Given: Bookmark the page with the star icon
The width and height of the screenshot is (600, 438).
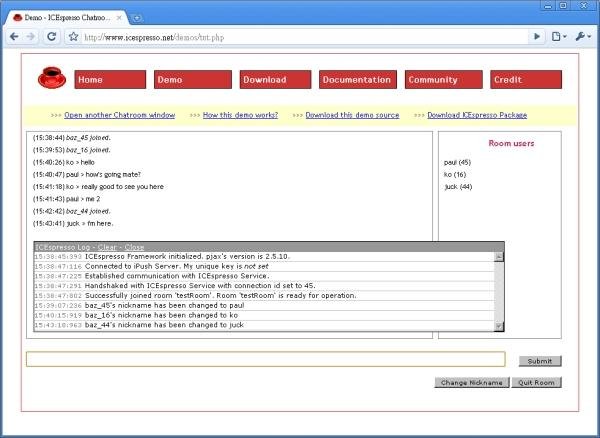Looking at the screenshot, I should point(73,37).
